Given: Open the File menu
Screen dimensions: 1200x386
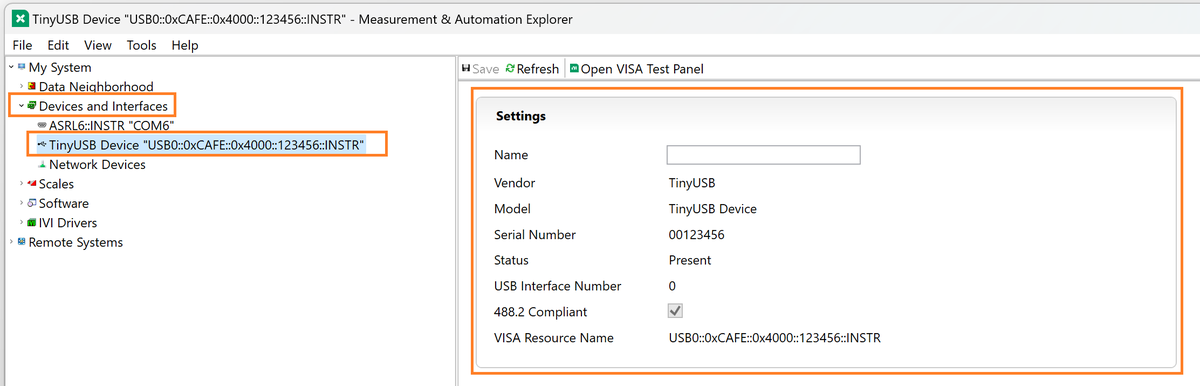Looking at the screenshot, I should point(23,45).
